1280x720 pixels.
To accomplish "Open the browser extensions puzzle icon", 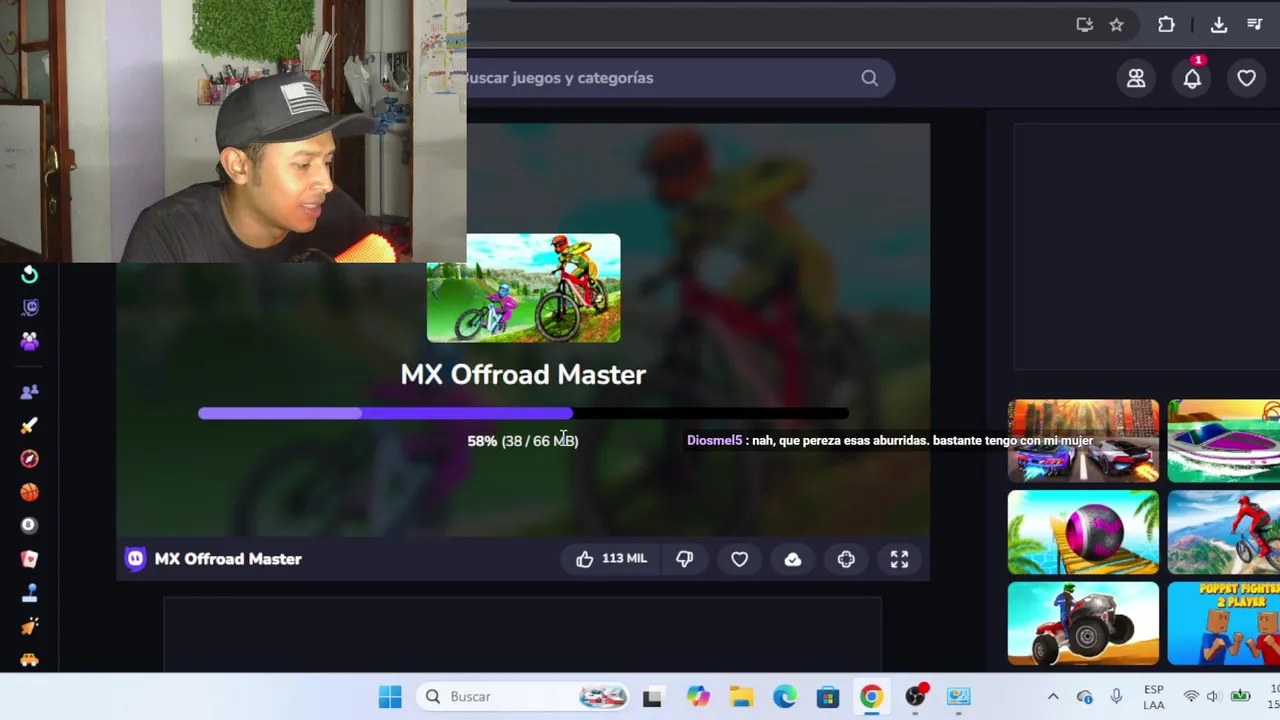I will tap(1166, 25).
